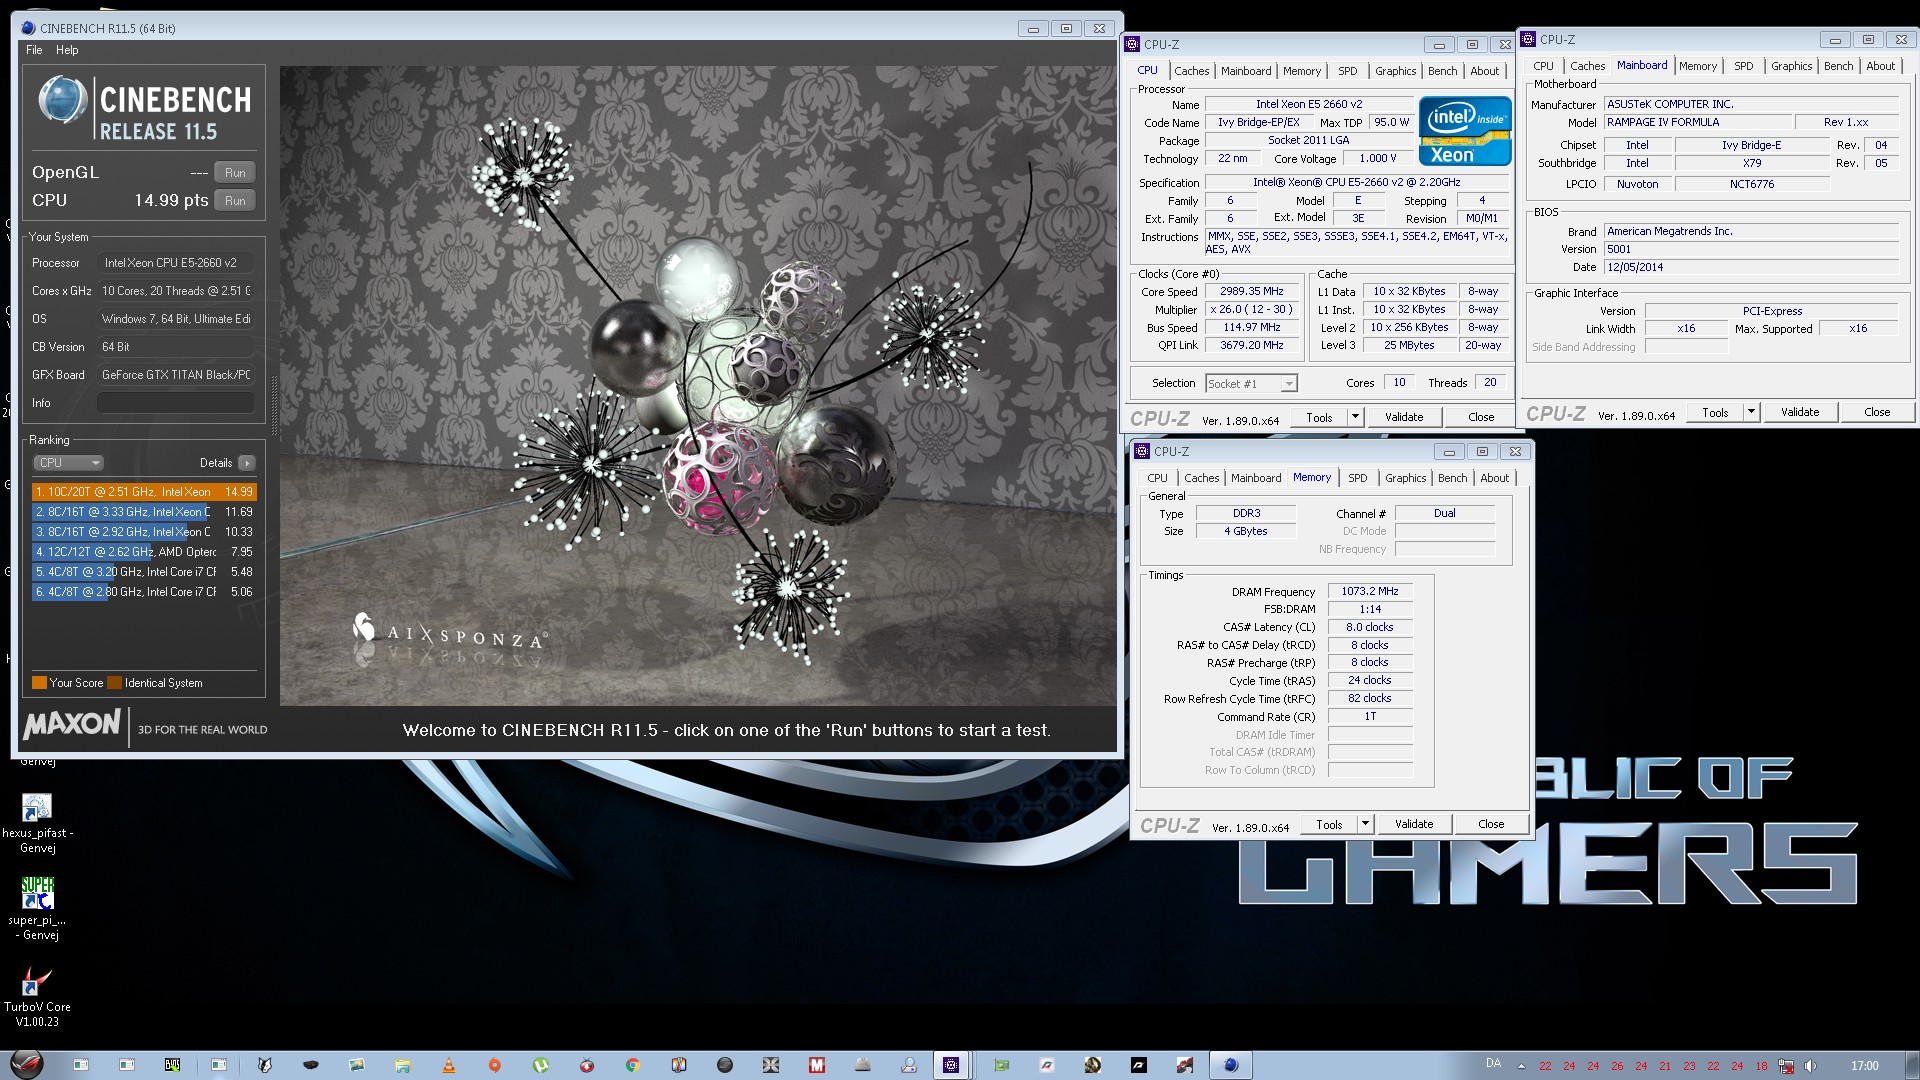1920x1080 pixels.
Task: Show hidden tray icons arrow
Action: (1521, 1066)
